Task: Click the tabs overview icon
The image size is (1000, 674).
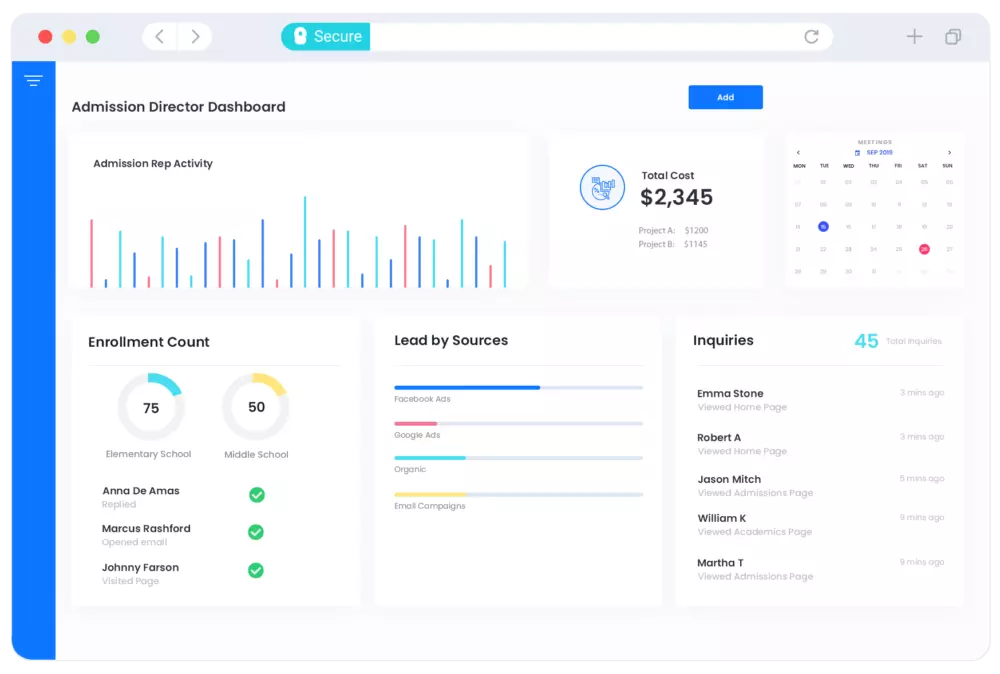Action: [x=953, y=37]
